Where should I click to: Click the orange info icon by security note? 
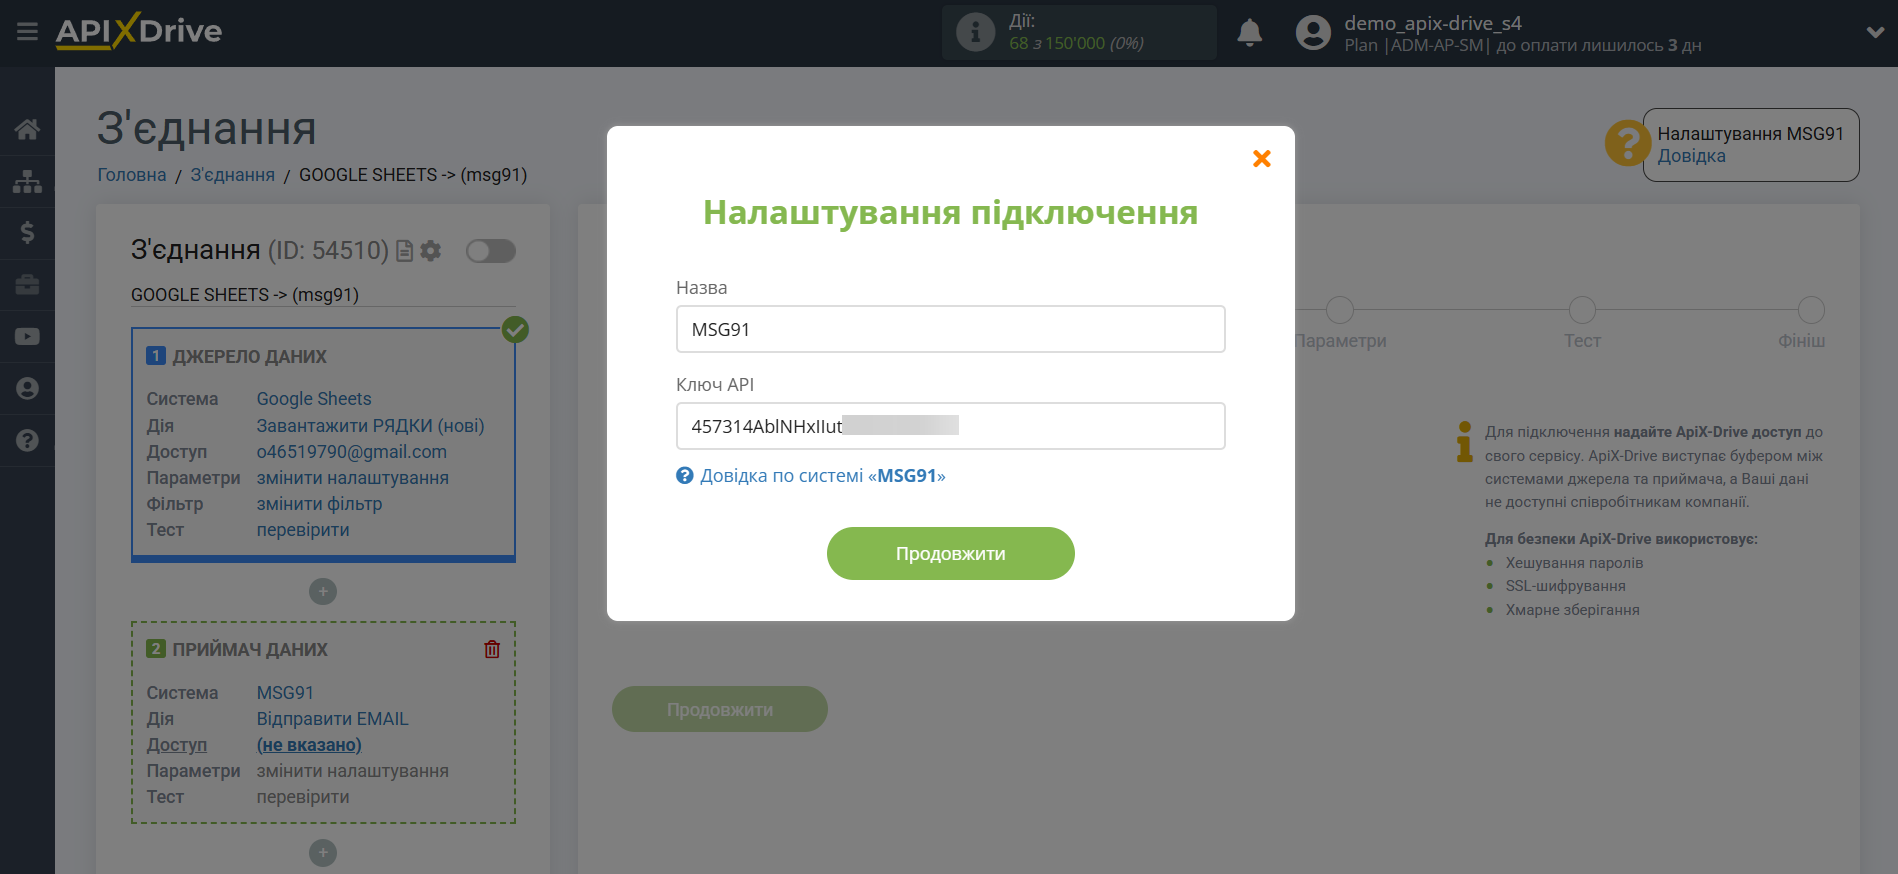[x=1465, y=441]
